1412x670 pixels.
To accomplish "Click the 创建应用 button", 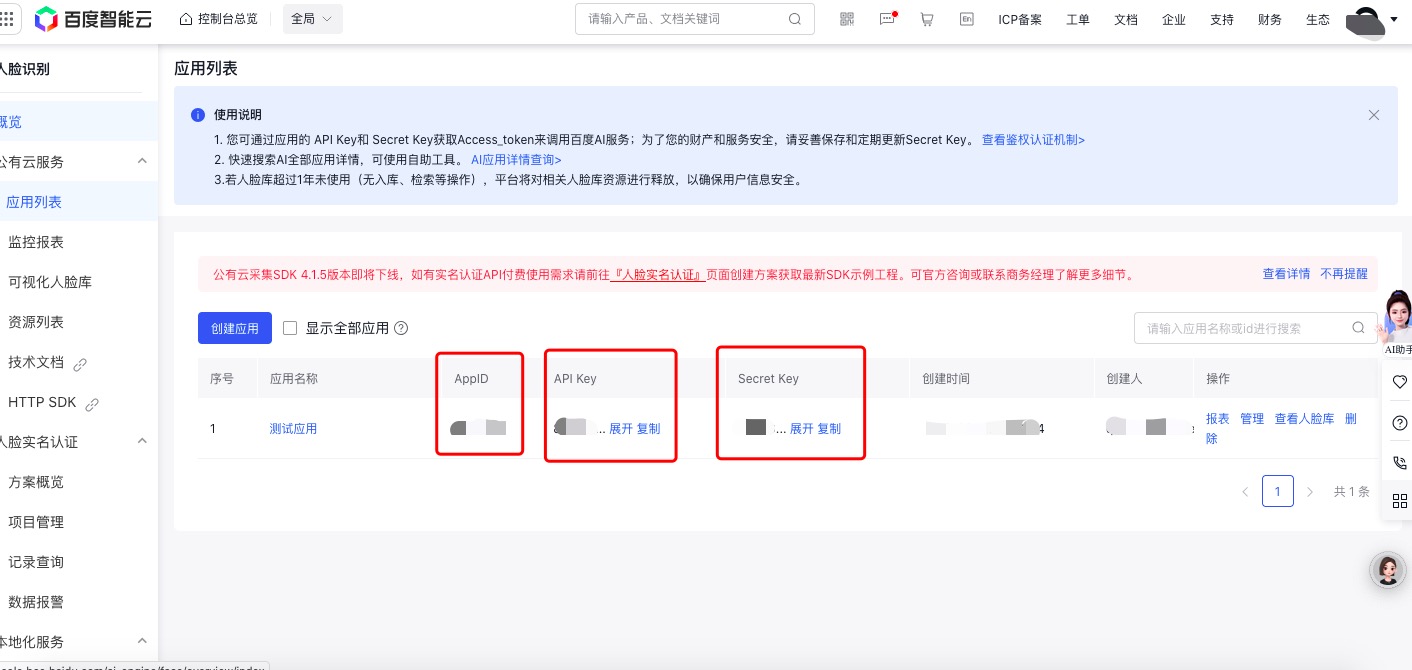I will coord(234,328).
